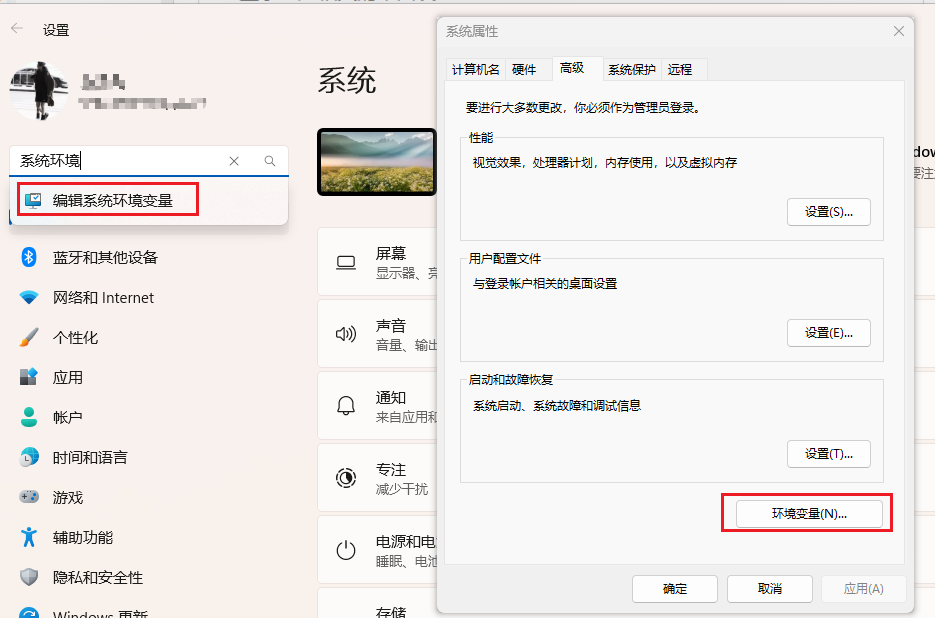
Task: Select the 个性化 paintbrush icon
Action: [29, 337]
